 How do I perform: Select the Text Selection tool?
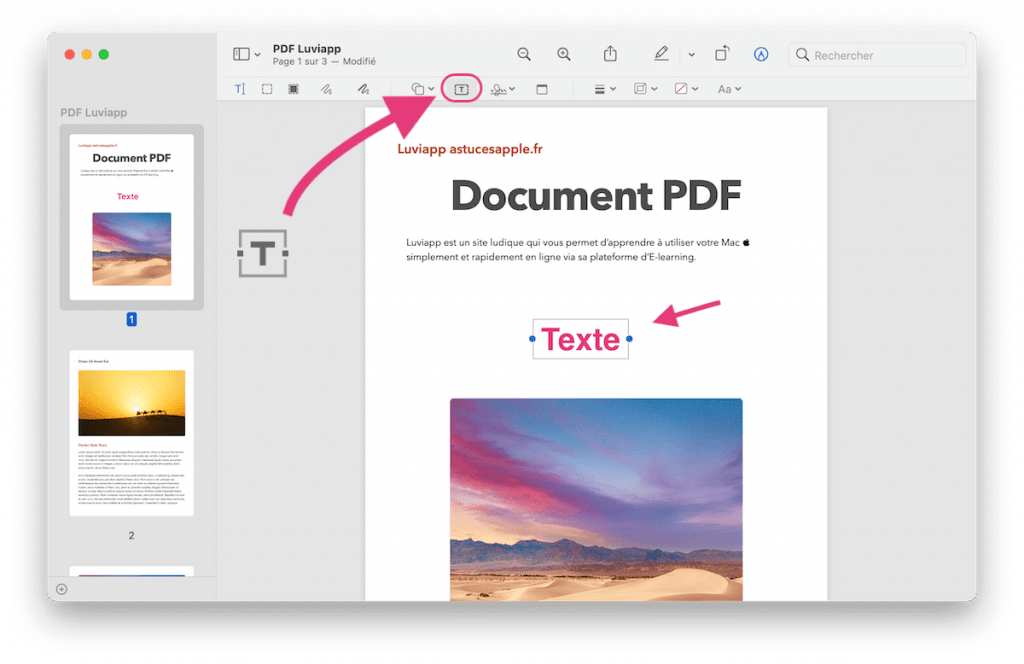pyautogui.click(x=240, y=88)
